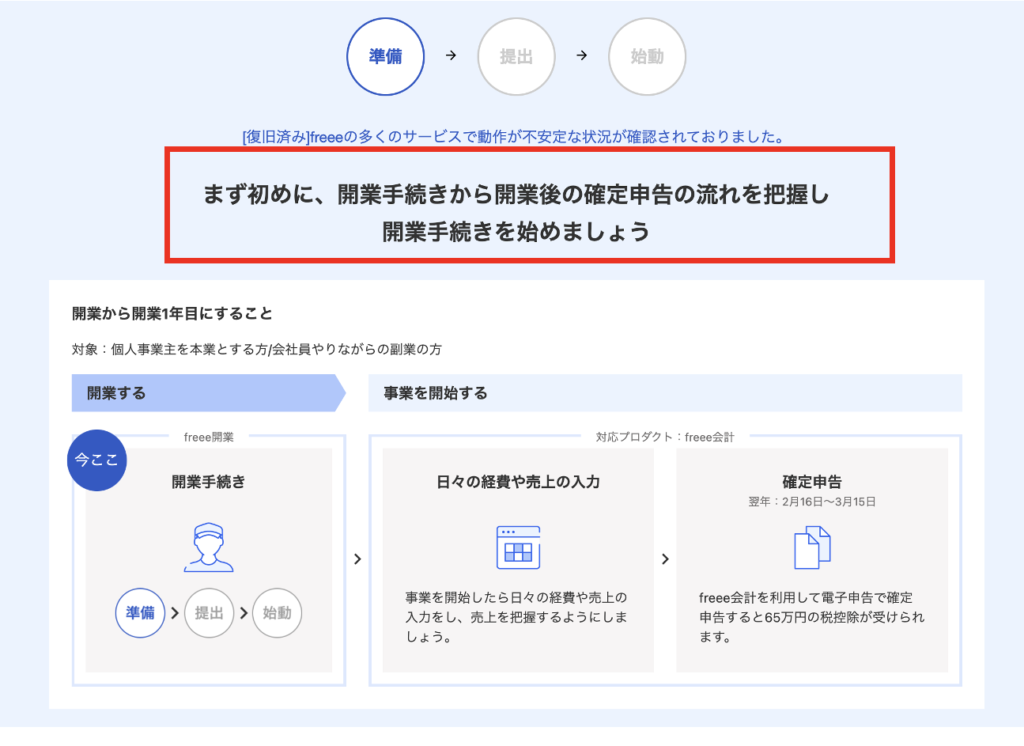Click the 今ここ blue badge
Viewport: 1024px width, 746px height.
click(x=96, y=461)
